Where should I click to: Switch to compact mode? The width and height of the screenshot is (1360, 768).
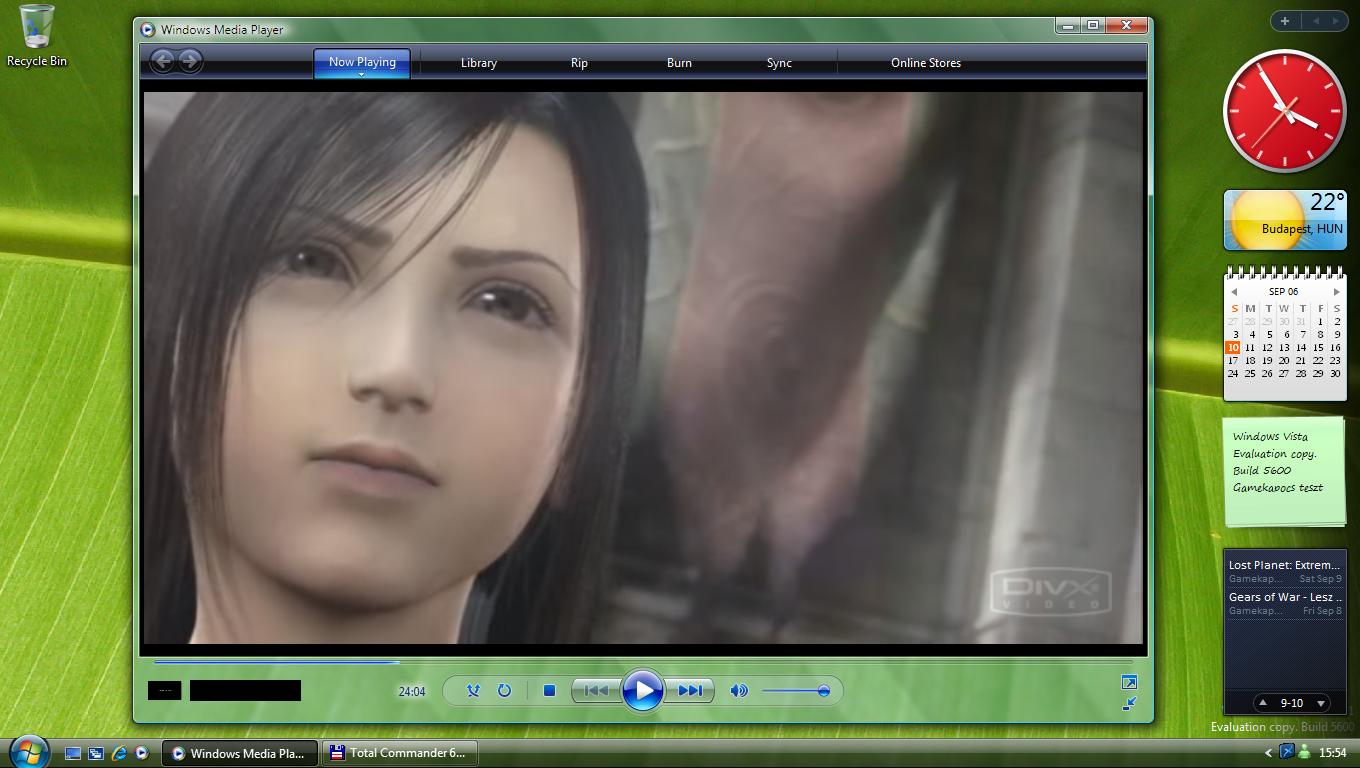pyautogui.click(x=1129, y=703)
